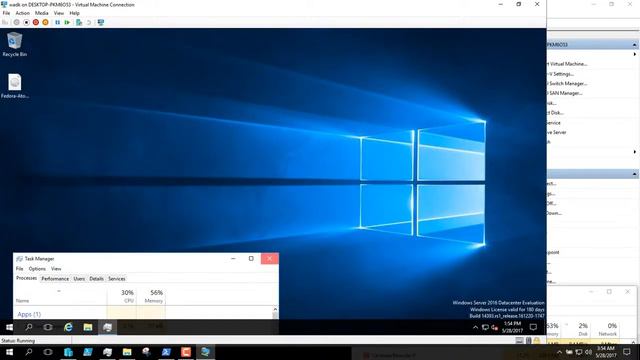
Task: Click Server Manager icon on host taskbar
Action: 68,352
